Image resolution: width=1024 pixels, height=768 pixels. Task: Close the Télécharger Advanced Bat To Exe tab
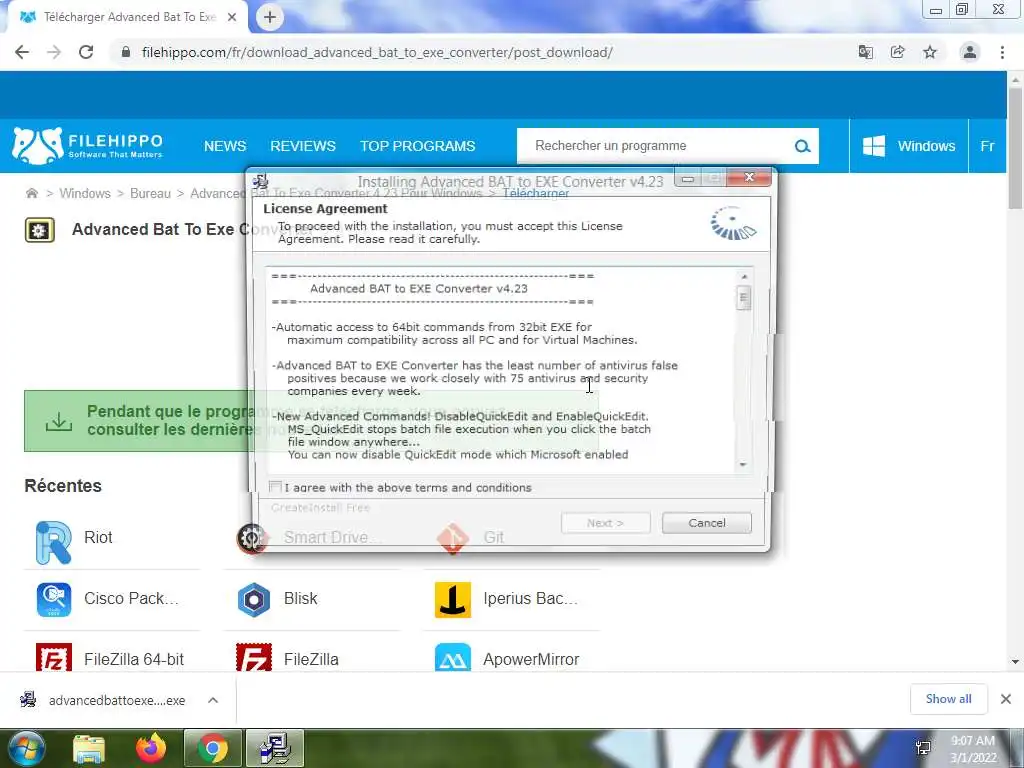pyautogui.click(x=232, y=17)
